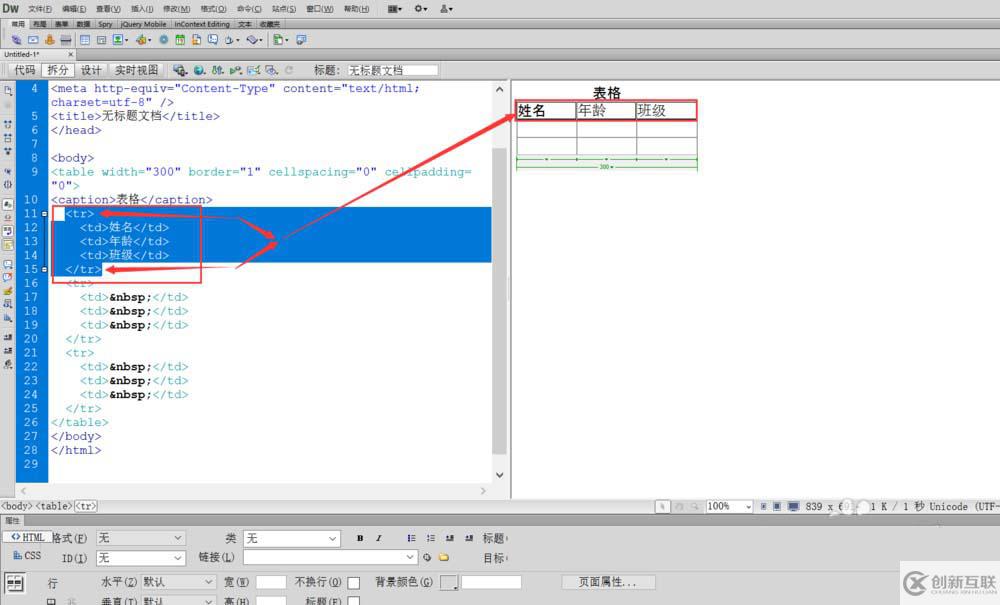This screenshot has width=1000, height=605.
Task: Toggle Syntax Error Alerts icon
Action: [x=8, y=245]
